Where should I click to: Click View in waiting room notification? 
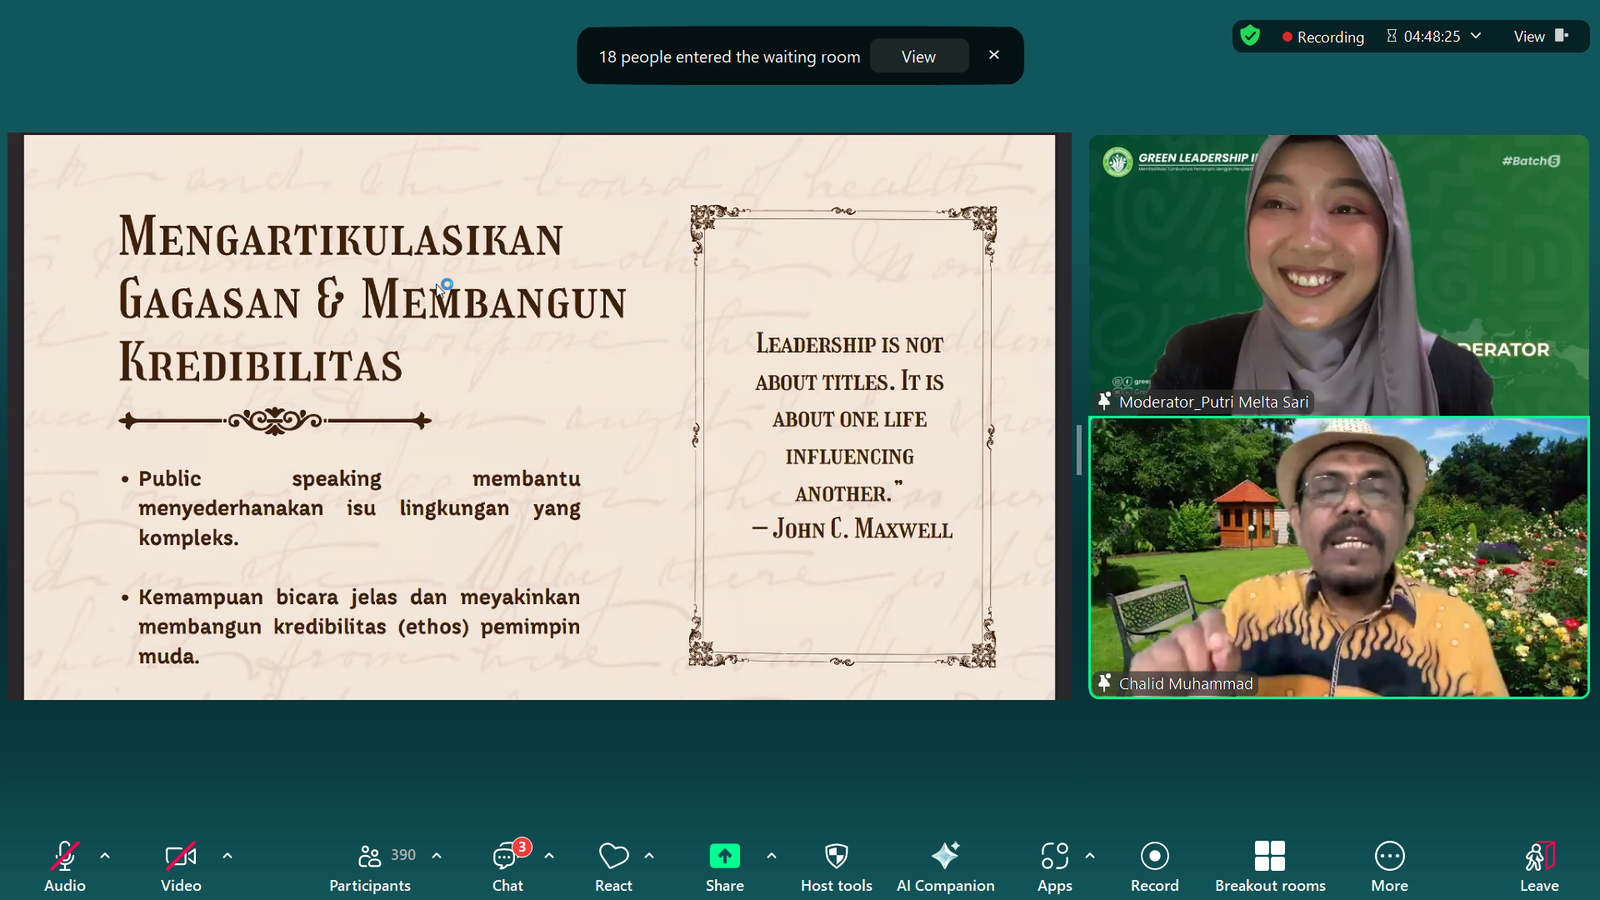click(x=918, y=57)
